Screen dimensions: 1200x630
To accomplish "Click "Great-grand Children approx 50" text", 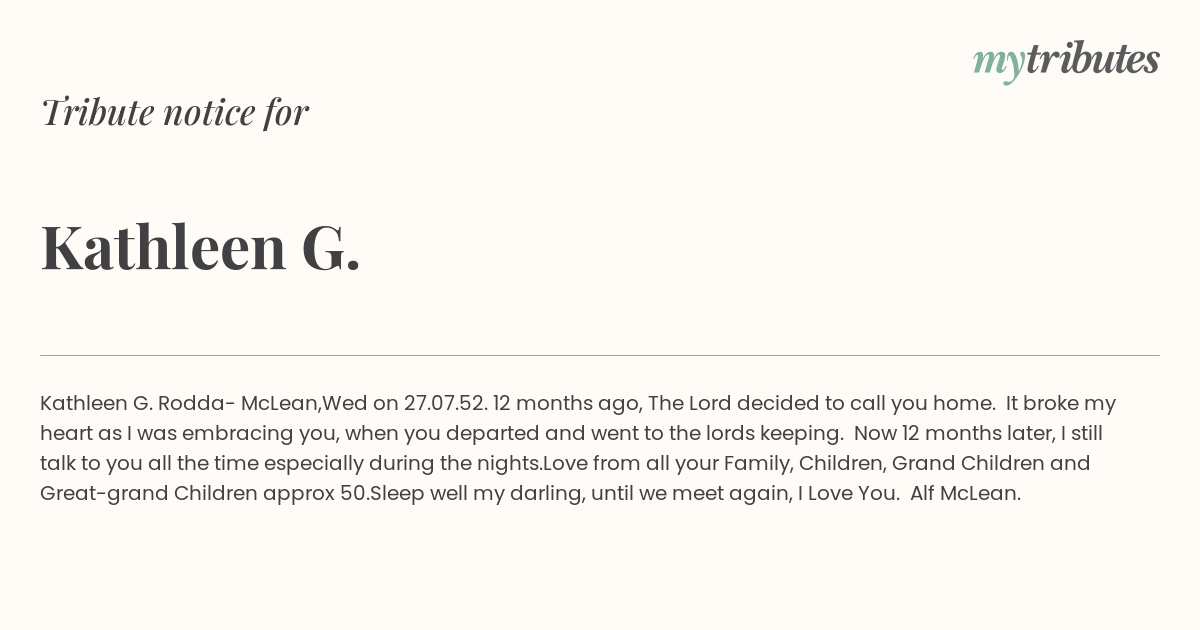I will pyautogui.click(x=204, y=493).
